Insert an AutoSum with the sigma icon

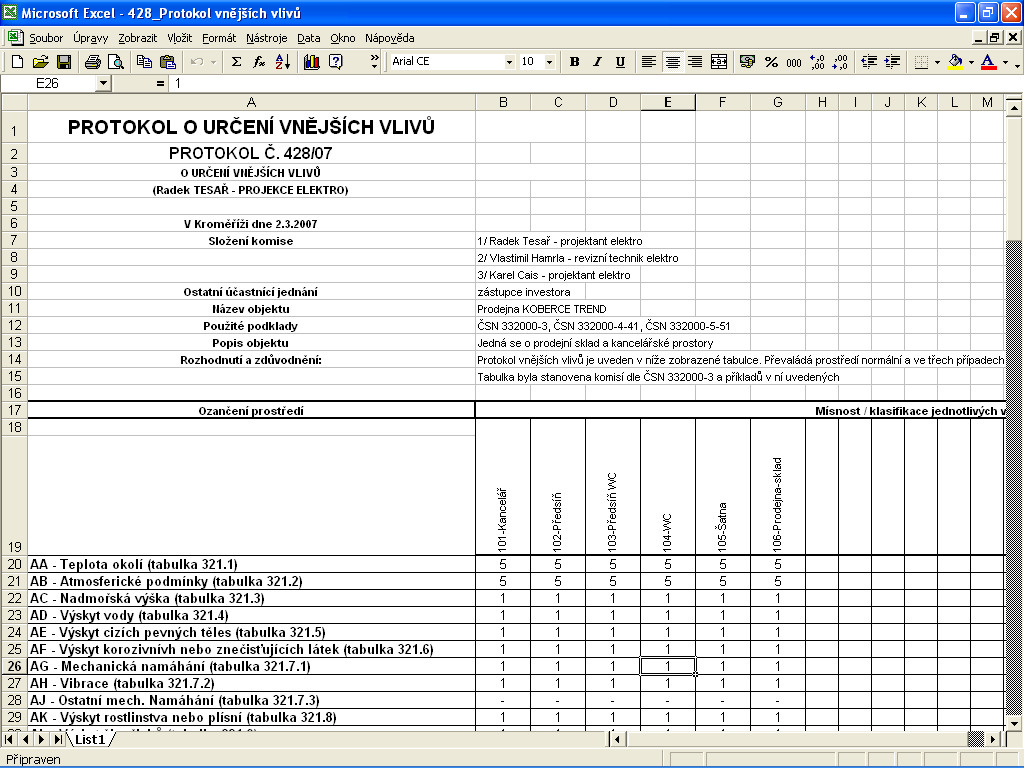point(236,61)
